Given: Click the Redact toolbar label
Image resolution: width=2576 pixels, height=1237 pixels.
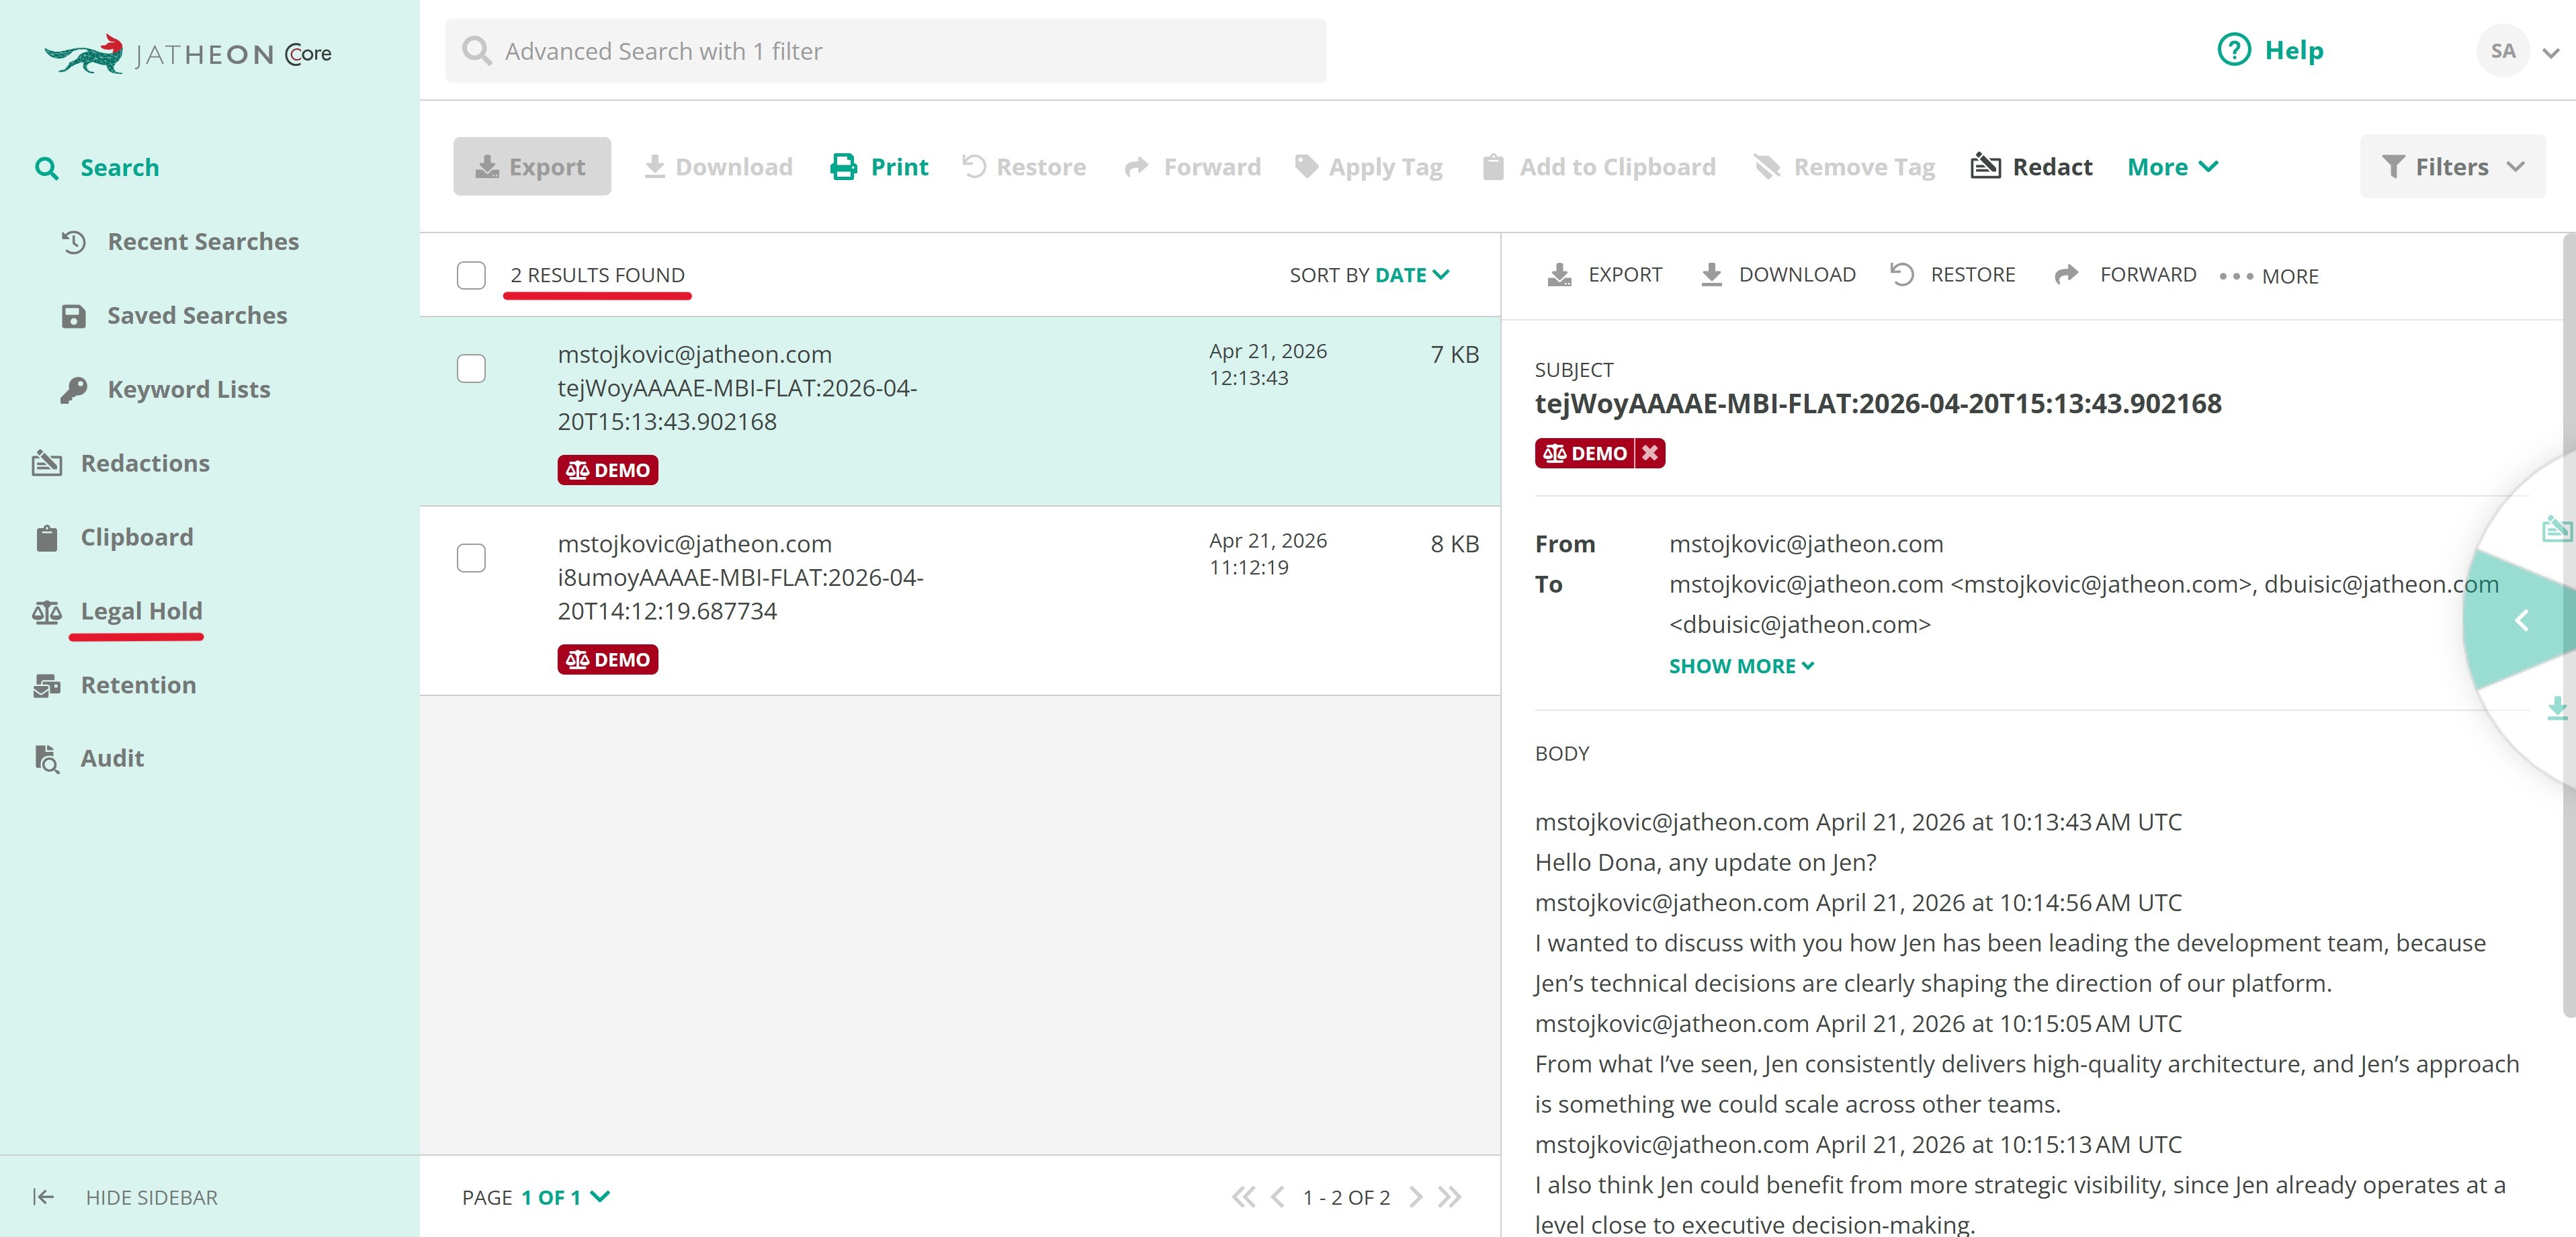Looking at the screenshot, I should [x=2052, y=167].
